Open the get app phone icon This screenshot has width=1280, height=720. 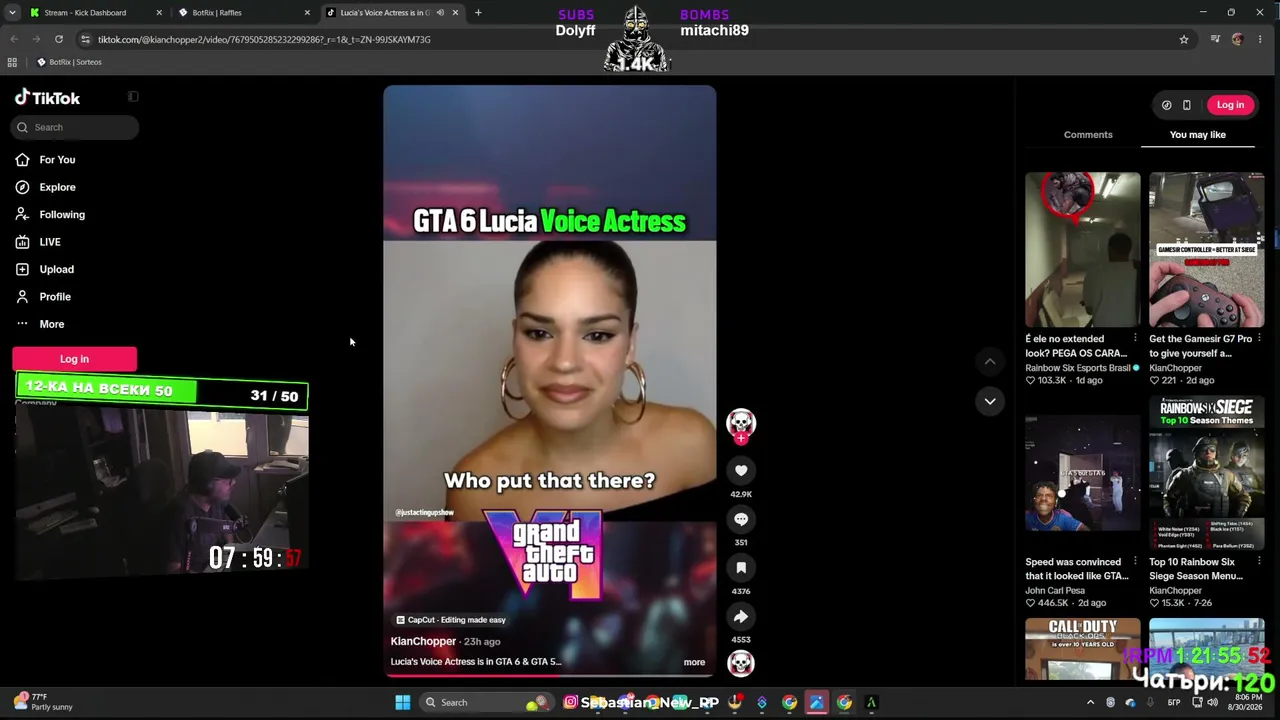tap(1187, 105)
